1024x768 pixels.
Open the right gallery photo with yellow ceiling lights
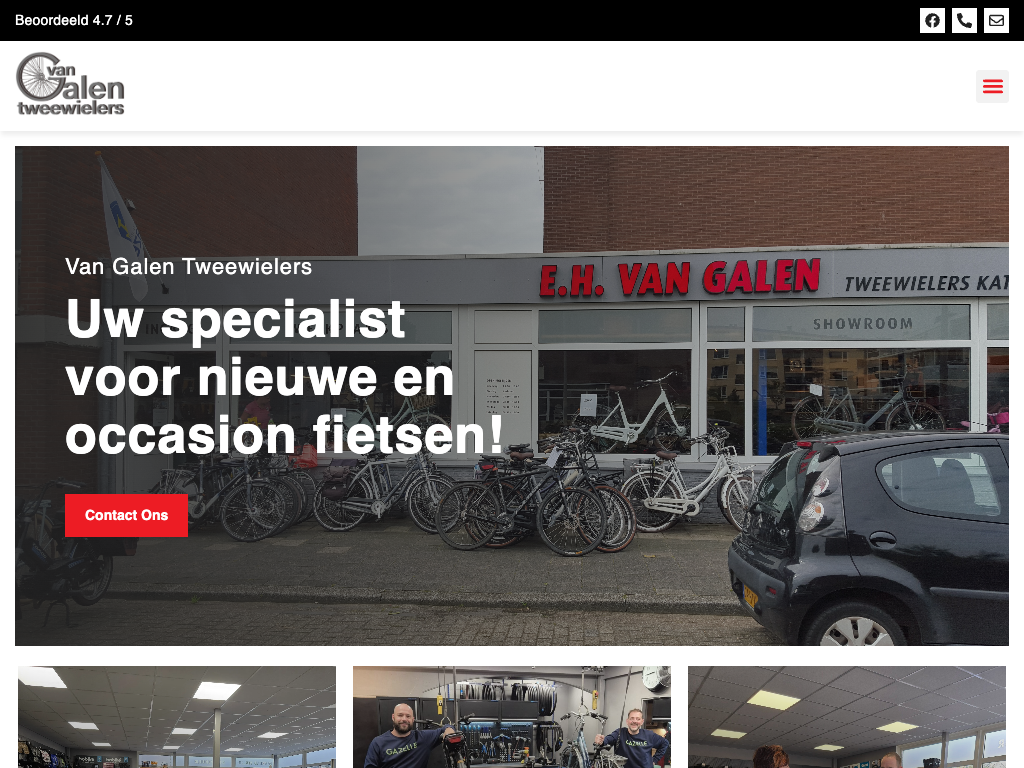point(847,717)
